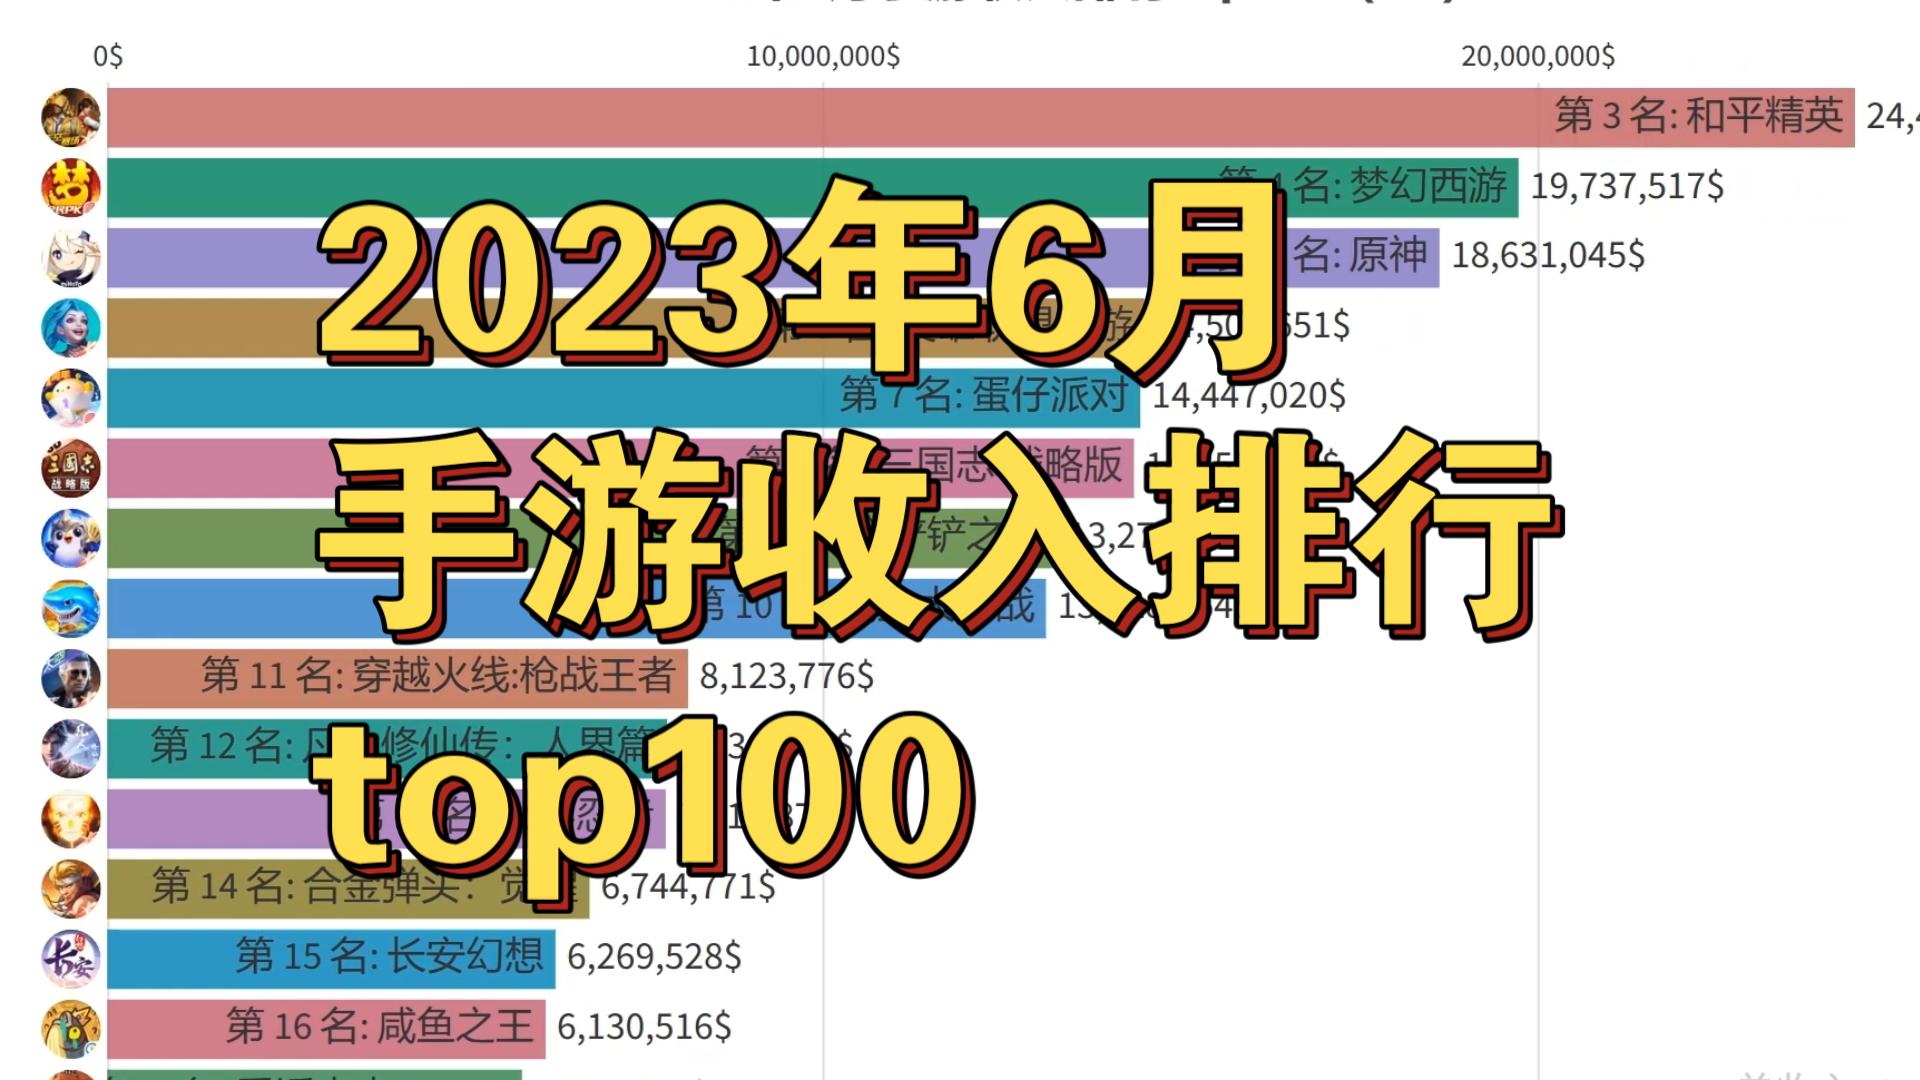Click the 梦幻西游 label text on the green bar

tap(1428, 186)
